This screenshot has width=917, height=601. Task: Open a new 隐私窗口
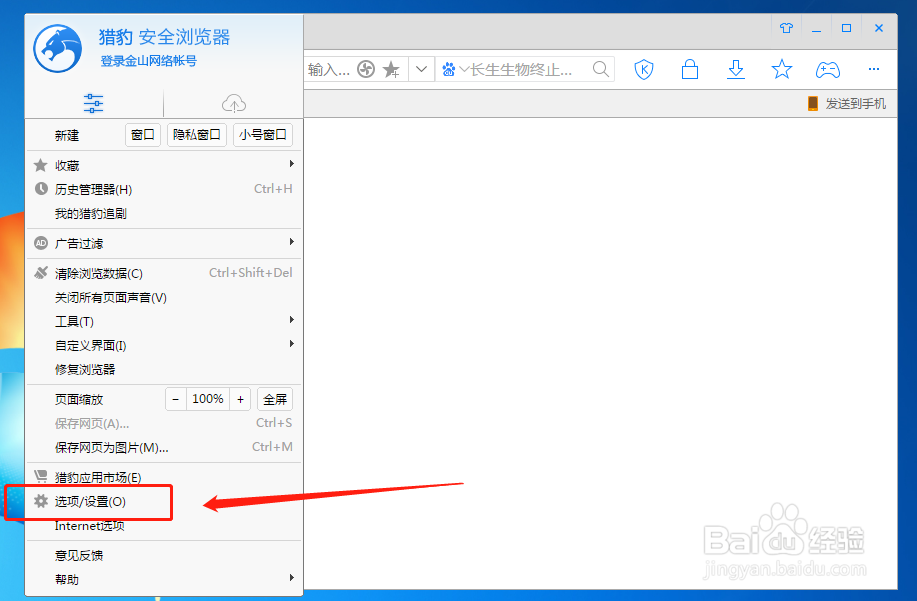pyautogui.click(x=196, y=135)
